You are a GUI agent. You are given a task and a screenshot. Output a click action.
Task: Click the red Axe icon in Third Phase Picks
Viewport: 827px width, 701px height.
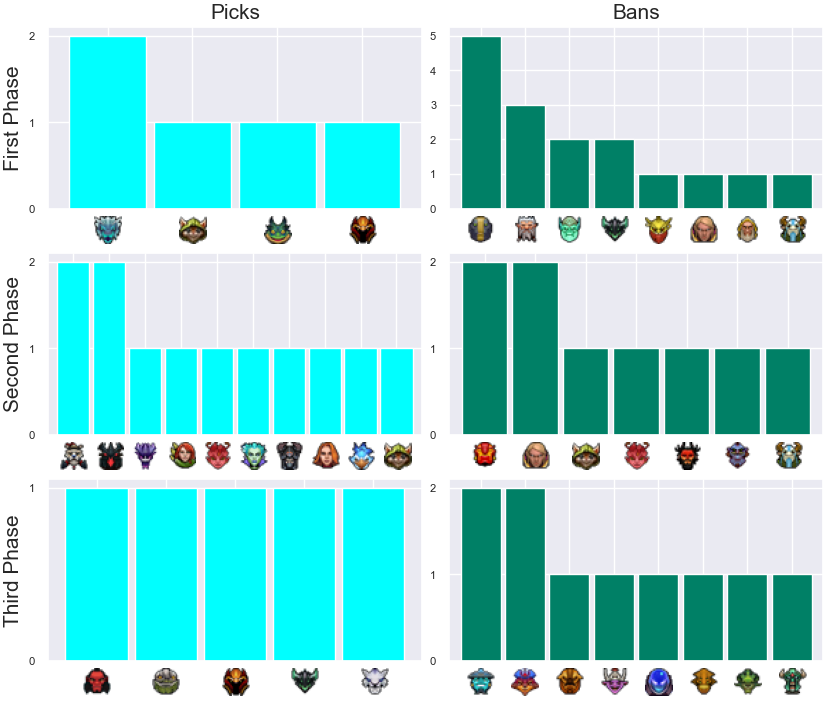tap(97, 681)
